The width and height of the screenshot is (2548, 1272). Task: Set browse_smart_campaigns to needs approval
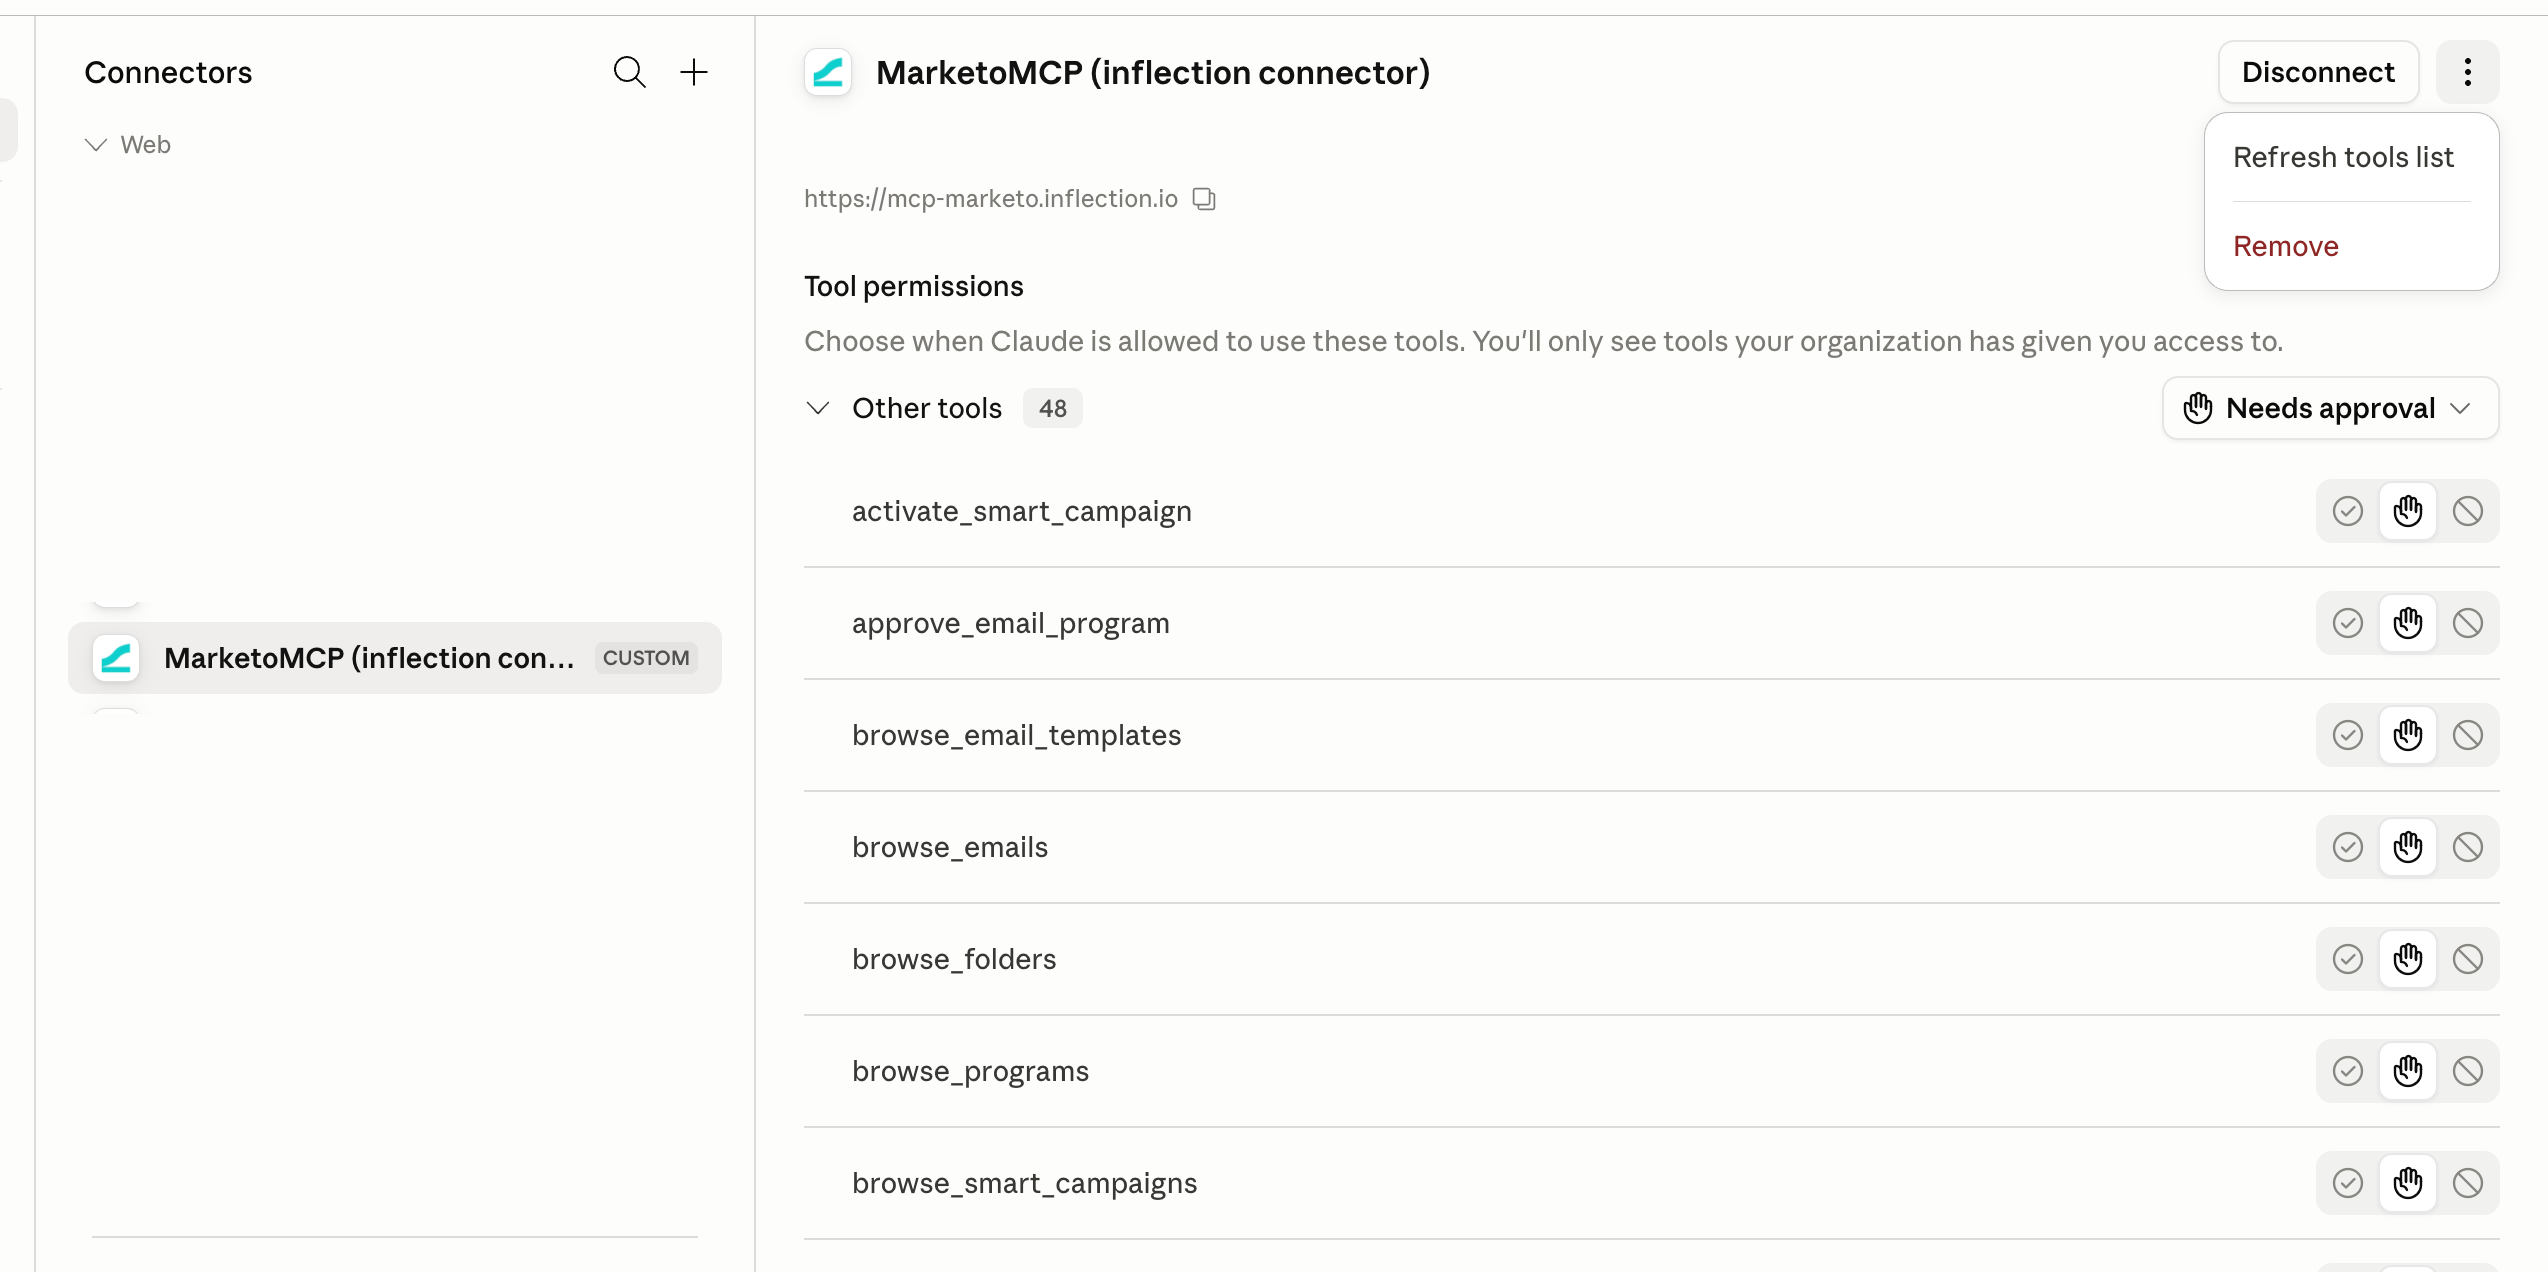2407,1183
